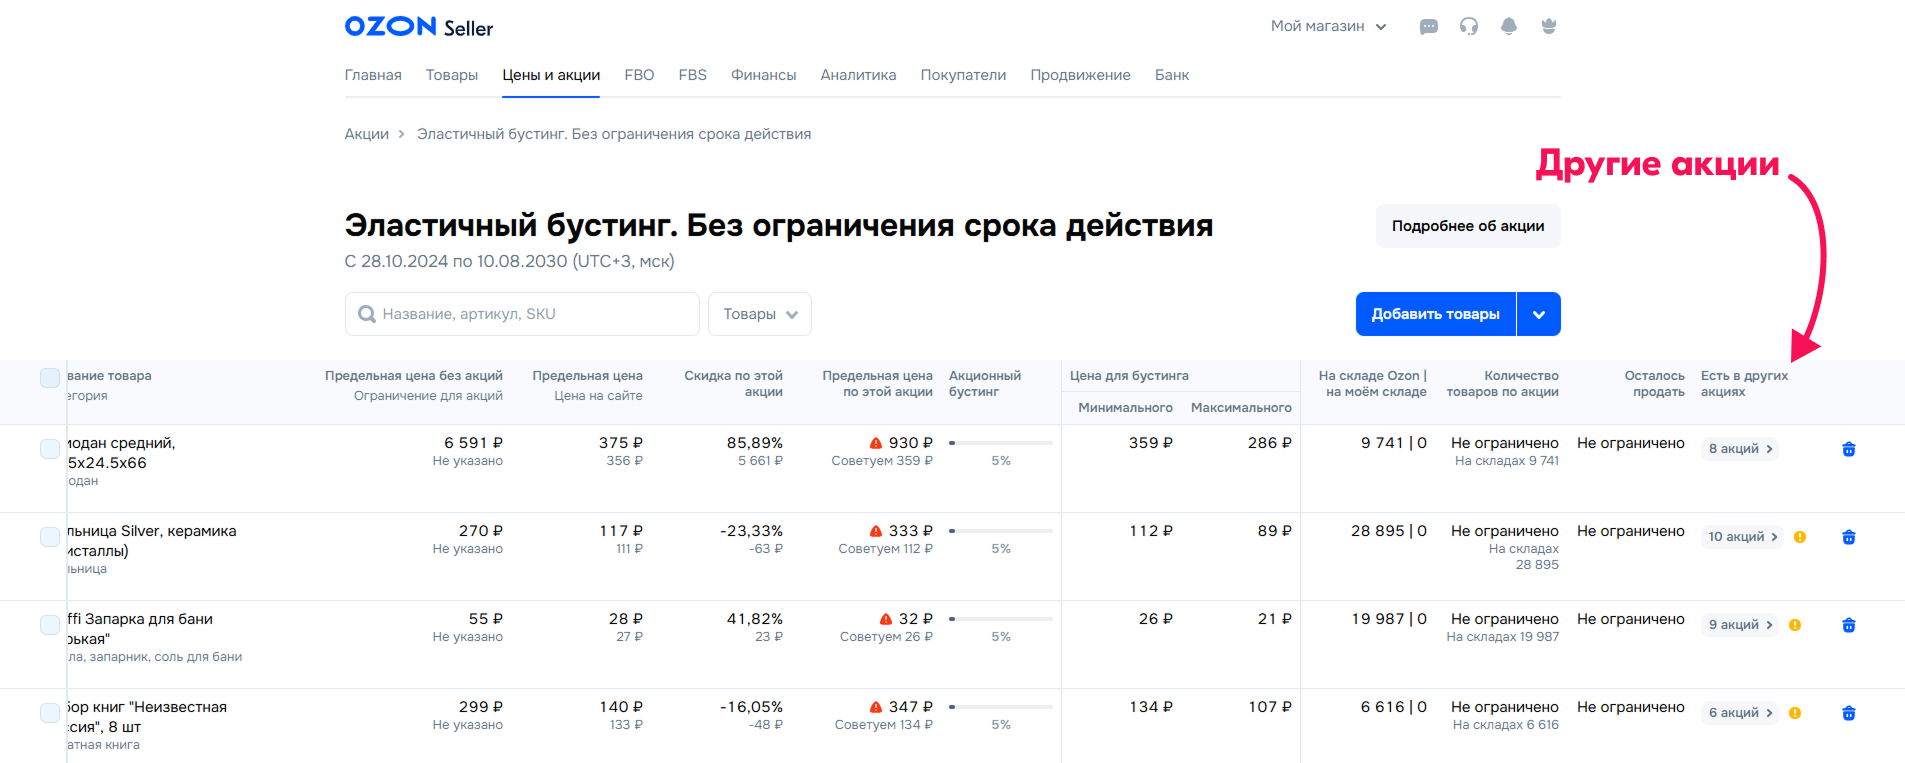The height and width of the screenshot is (763, 1905).
Task: Adjust boosting slider in 32 ₽ row
Action: (x=1001, y=619)
